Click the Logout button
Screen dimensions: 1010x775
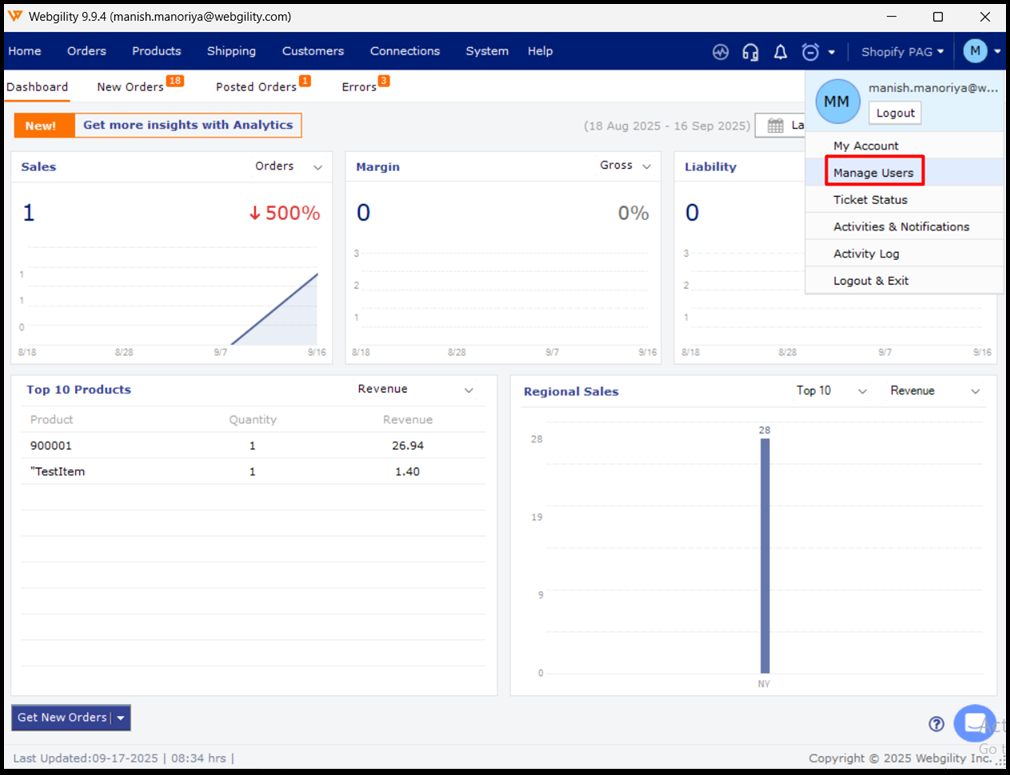[x=895, y=113]
